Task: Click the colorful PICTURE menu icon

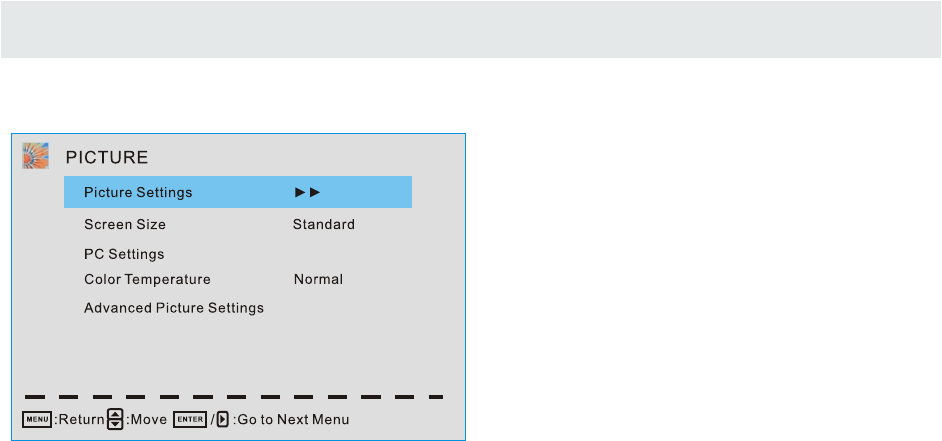Action: [36, 156]
